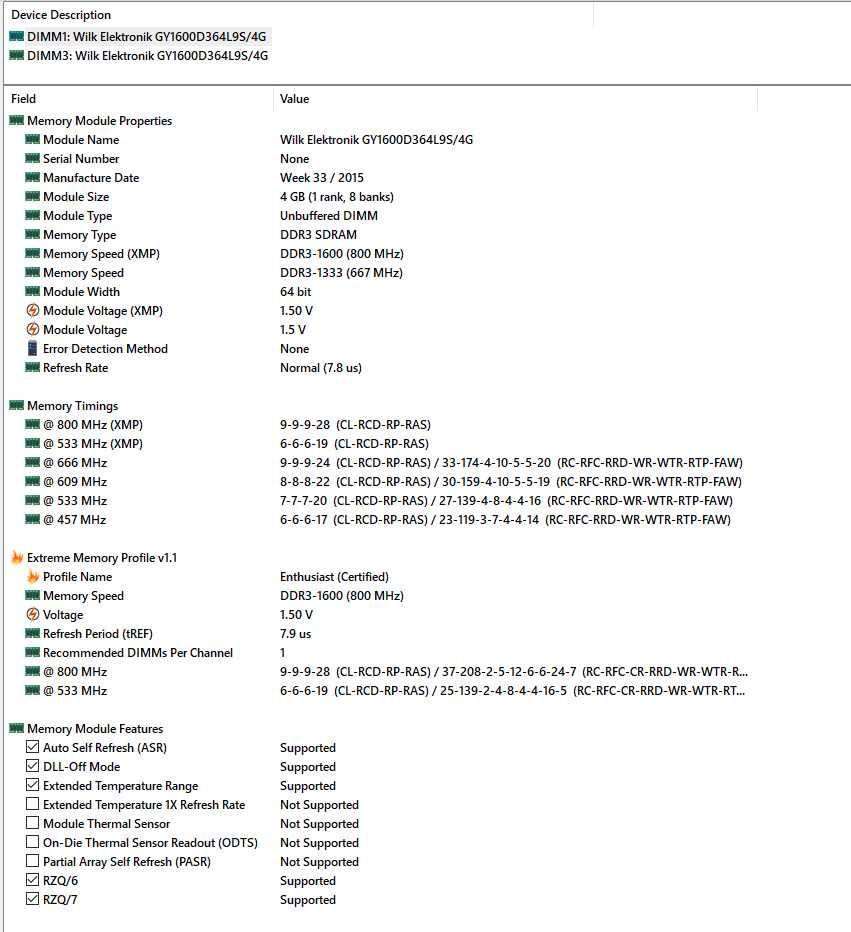Click the Serial Number row icon
This screenshot has height=932, width=851.
tap(33, 159)
